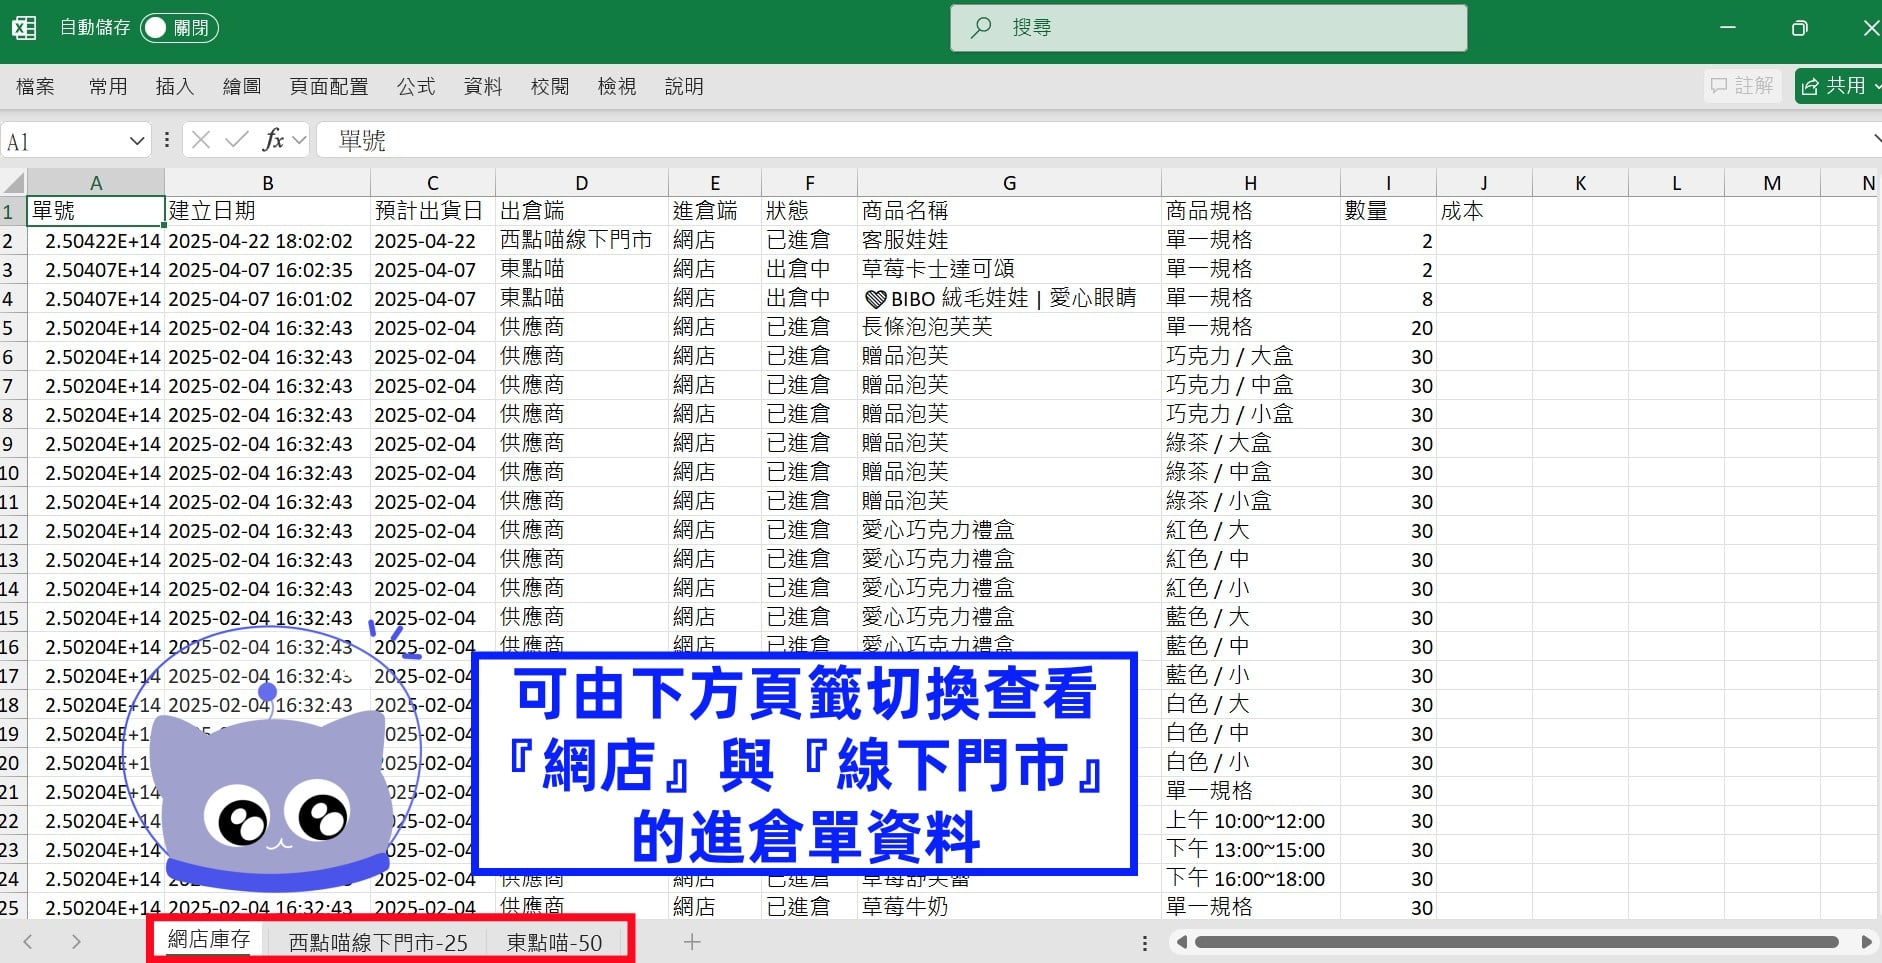Image resolution: width=1882 pixels, height=963 pixels.
Task: Click the Excel app icon in title bar
Action: pyautogui.click(x=24, y=28)
